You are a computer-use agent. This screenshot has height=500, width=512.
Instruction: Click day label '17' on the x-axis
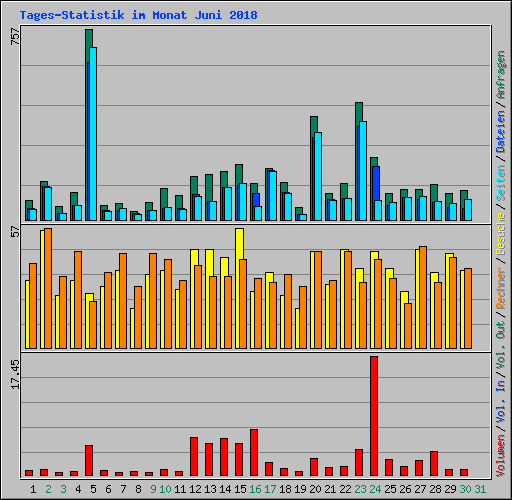[270, 489]
